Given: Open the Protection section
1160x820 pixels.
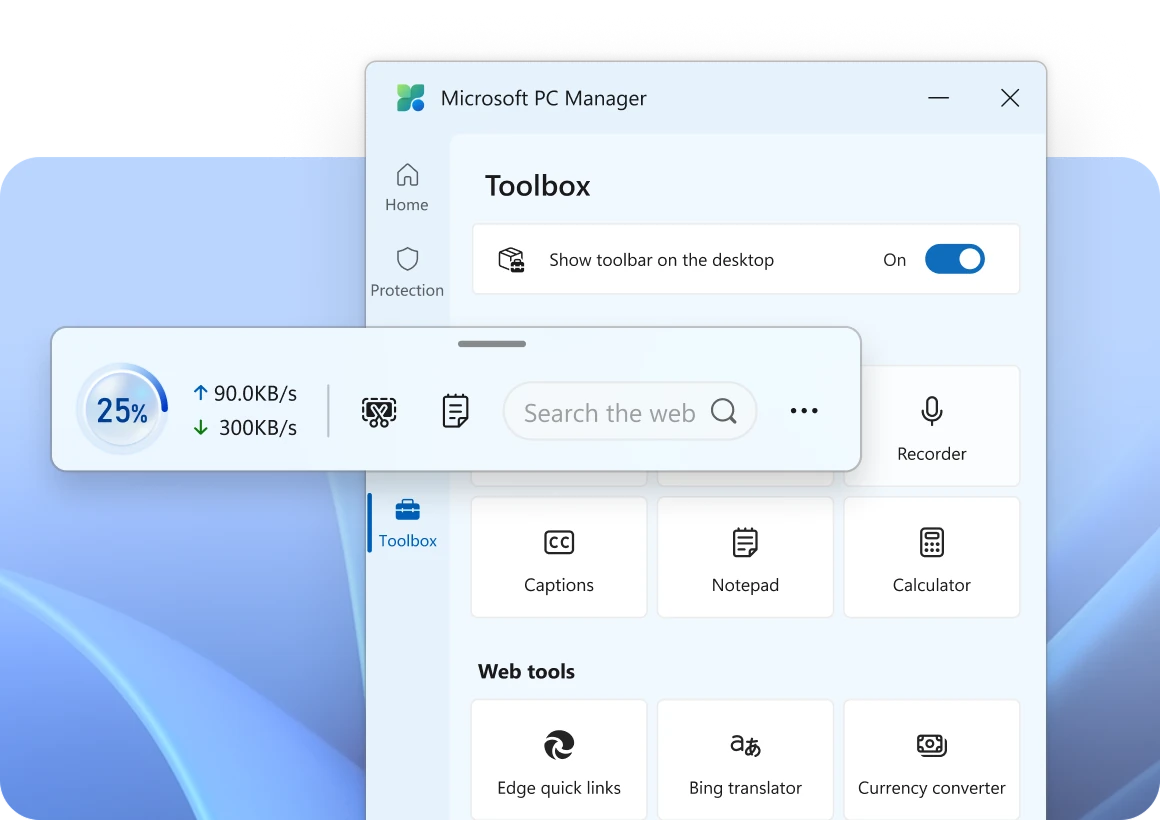Looking at the screenshot, I should (406, 271).
